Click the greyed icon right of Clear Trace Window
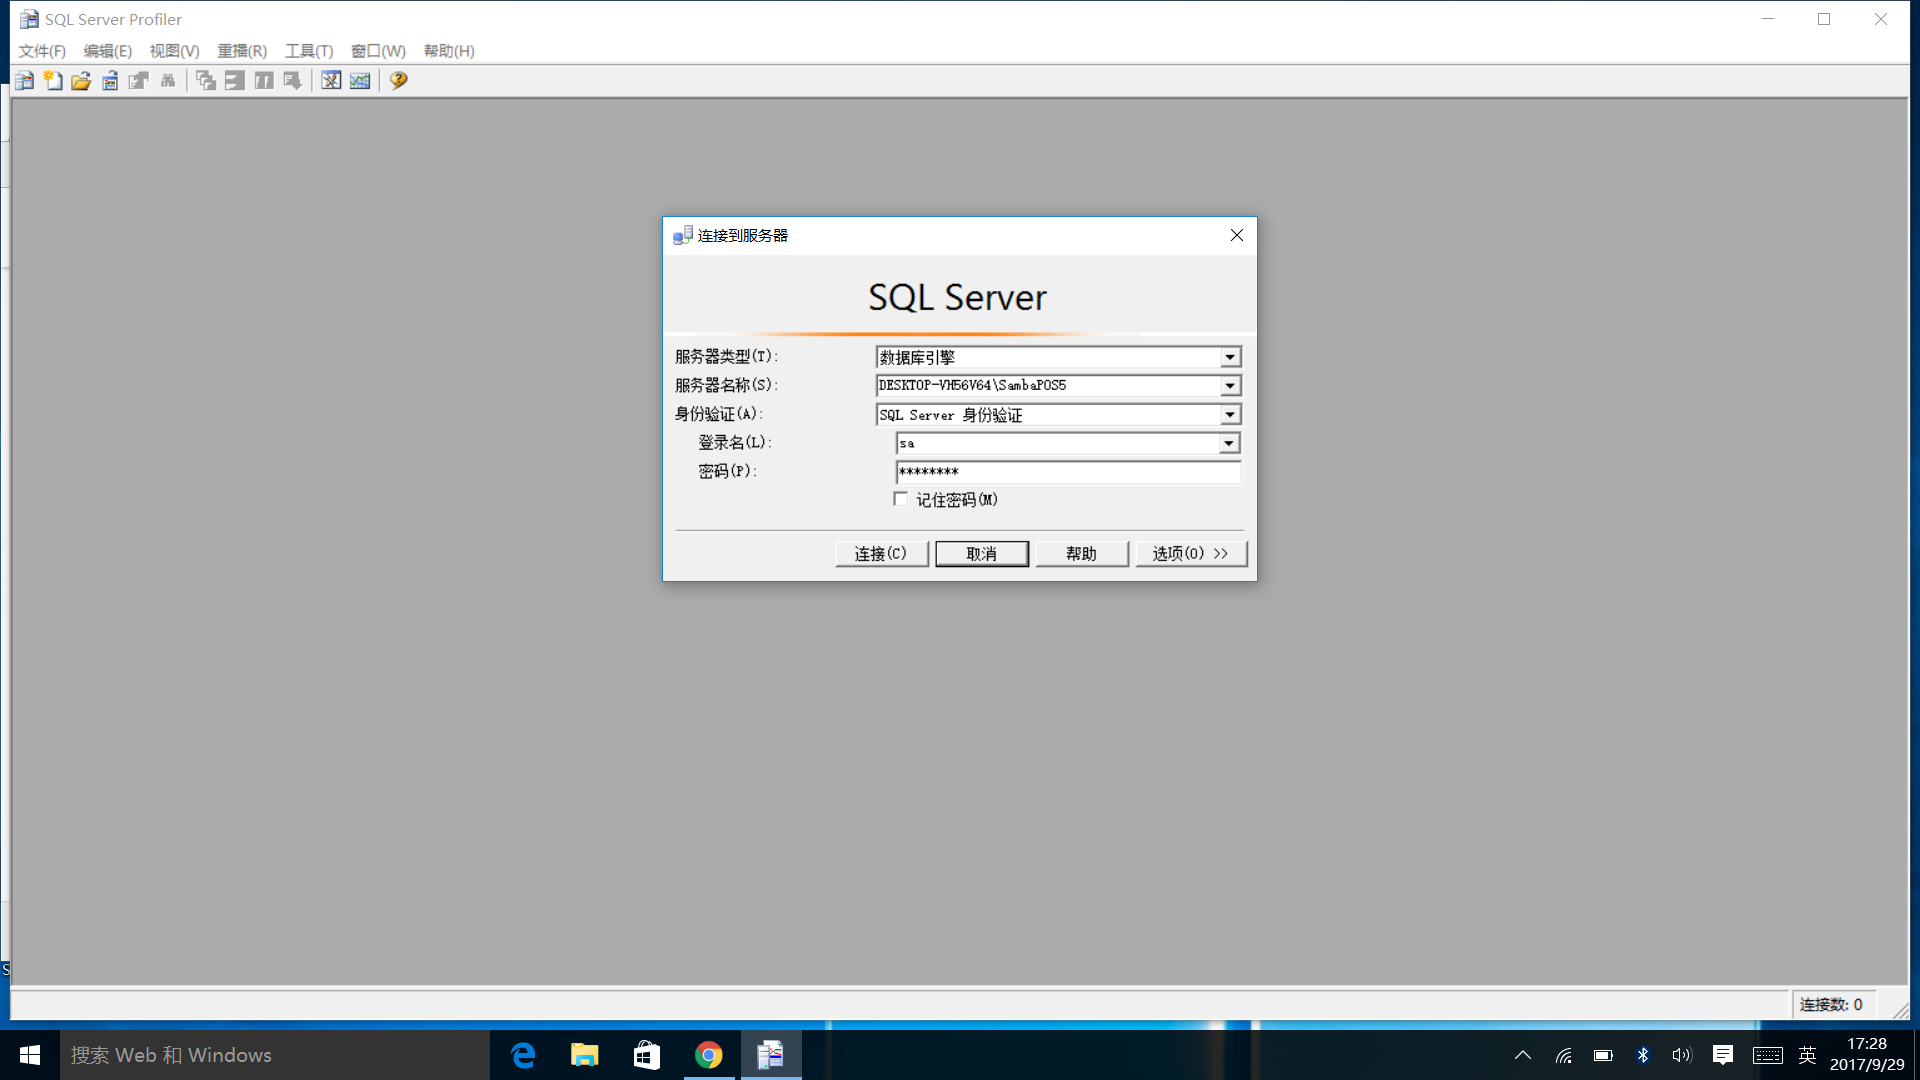 pyautogui.click(x=235, y=81)
